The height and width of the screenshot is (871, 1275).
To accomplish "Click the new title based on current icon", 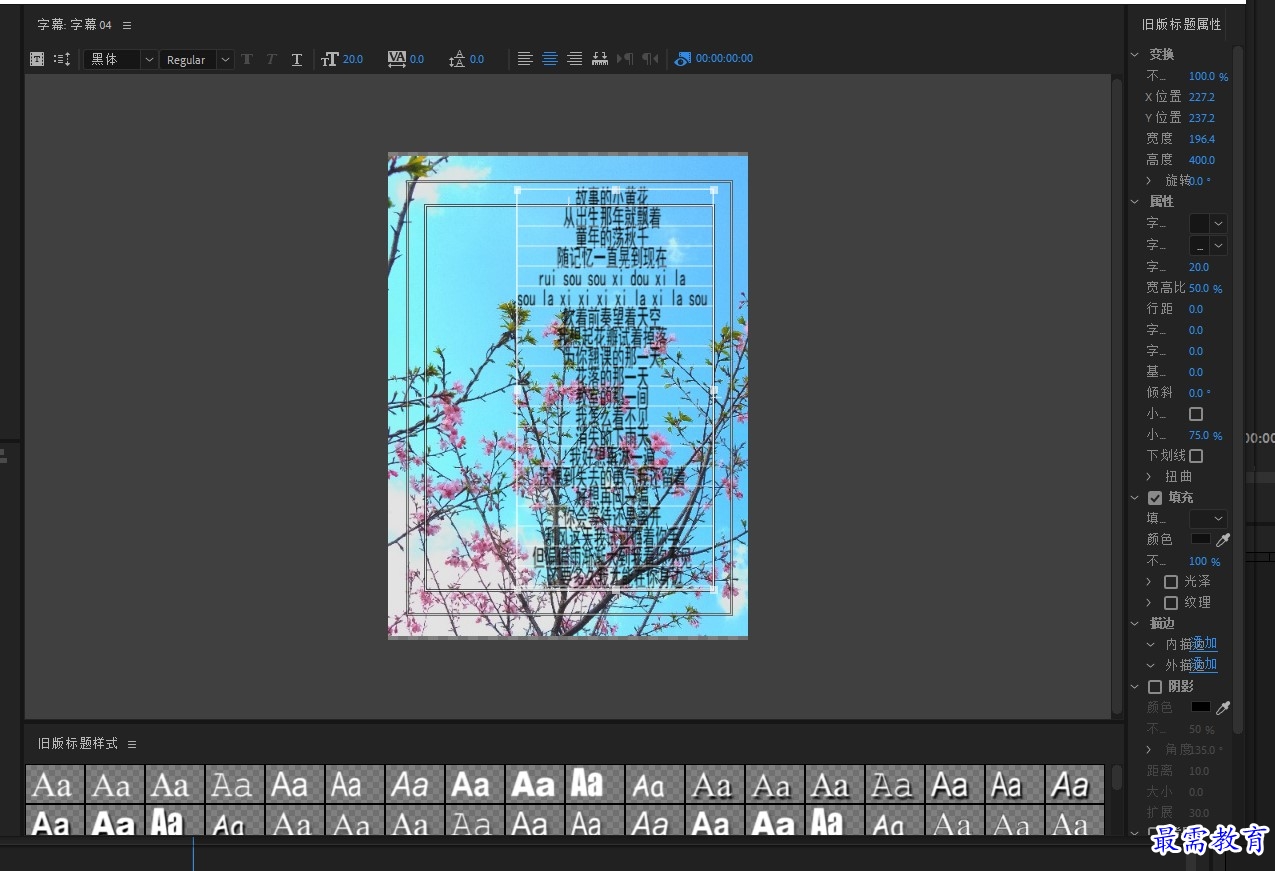I will [37, 59].
